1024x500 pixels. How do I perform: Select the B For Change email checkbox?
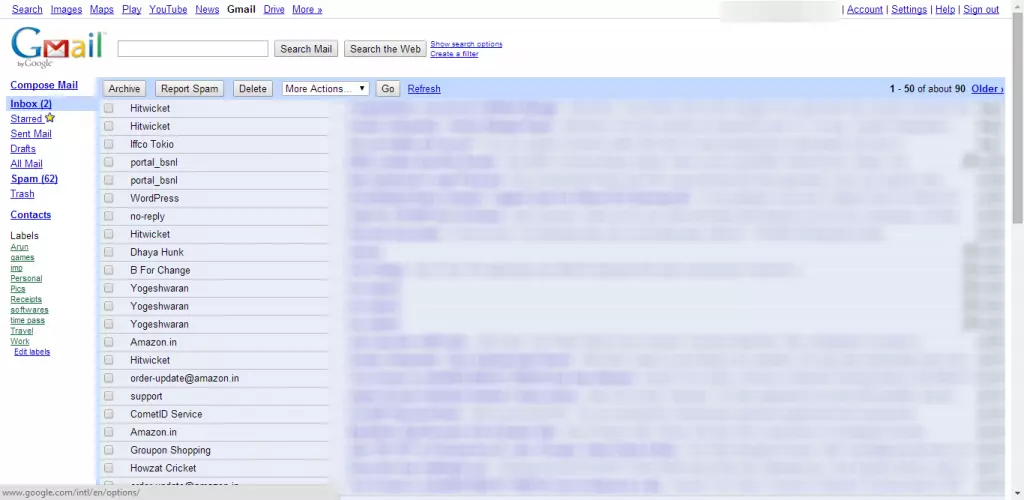click(108, 270)
